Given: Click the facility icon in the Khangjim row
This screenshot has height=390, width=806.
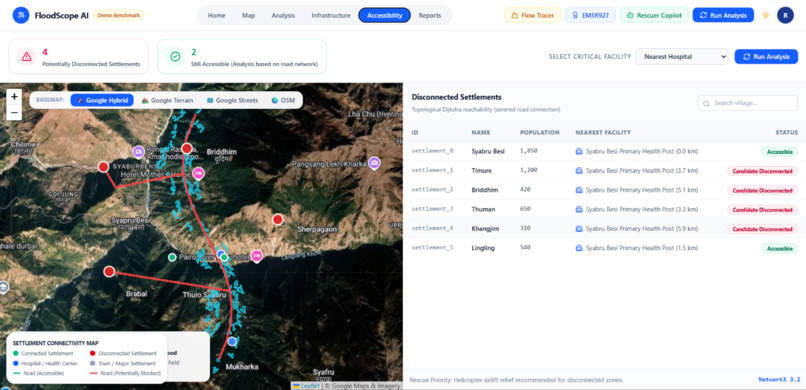Looking at the screenshot, I should tap(579, 229).
